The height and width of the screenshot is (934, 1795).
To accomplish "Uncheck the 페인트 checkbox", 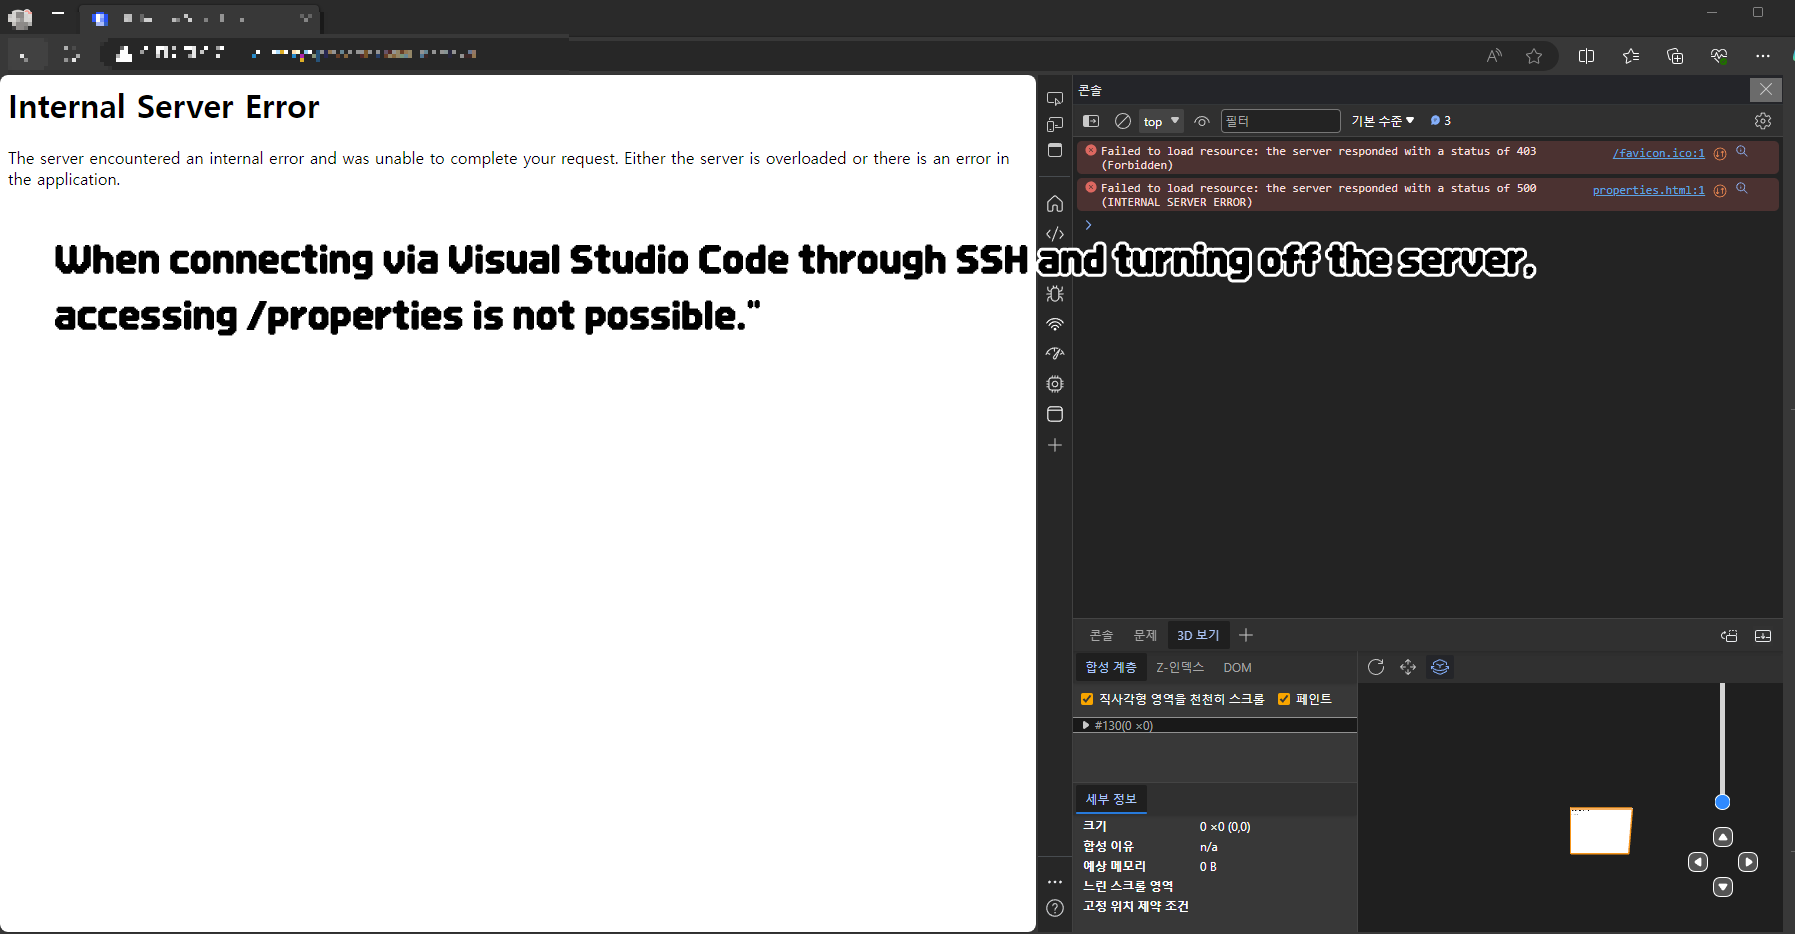I will click(x=1284, y=699).
